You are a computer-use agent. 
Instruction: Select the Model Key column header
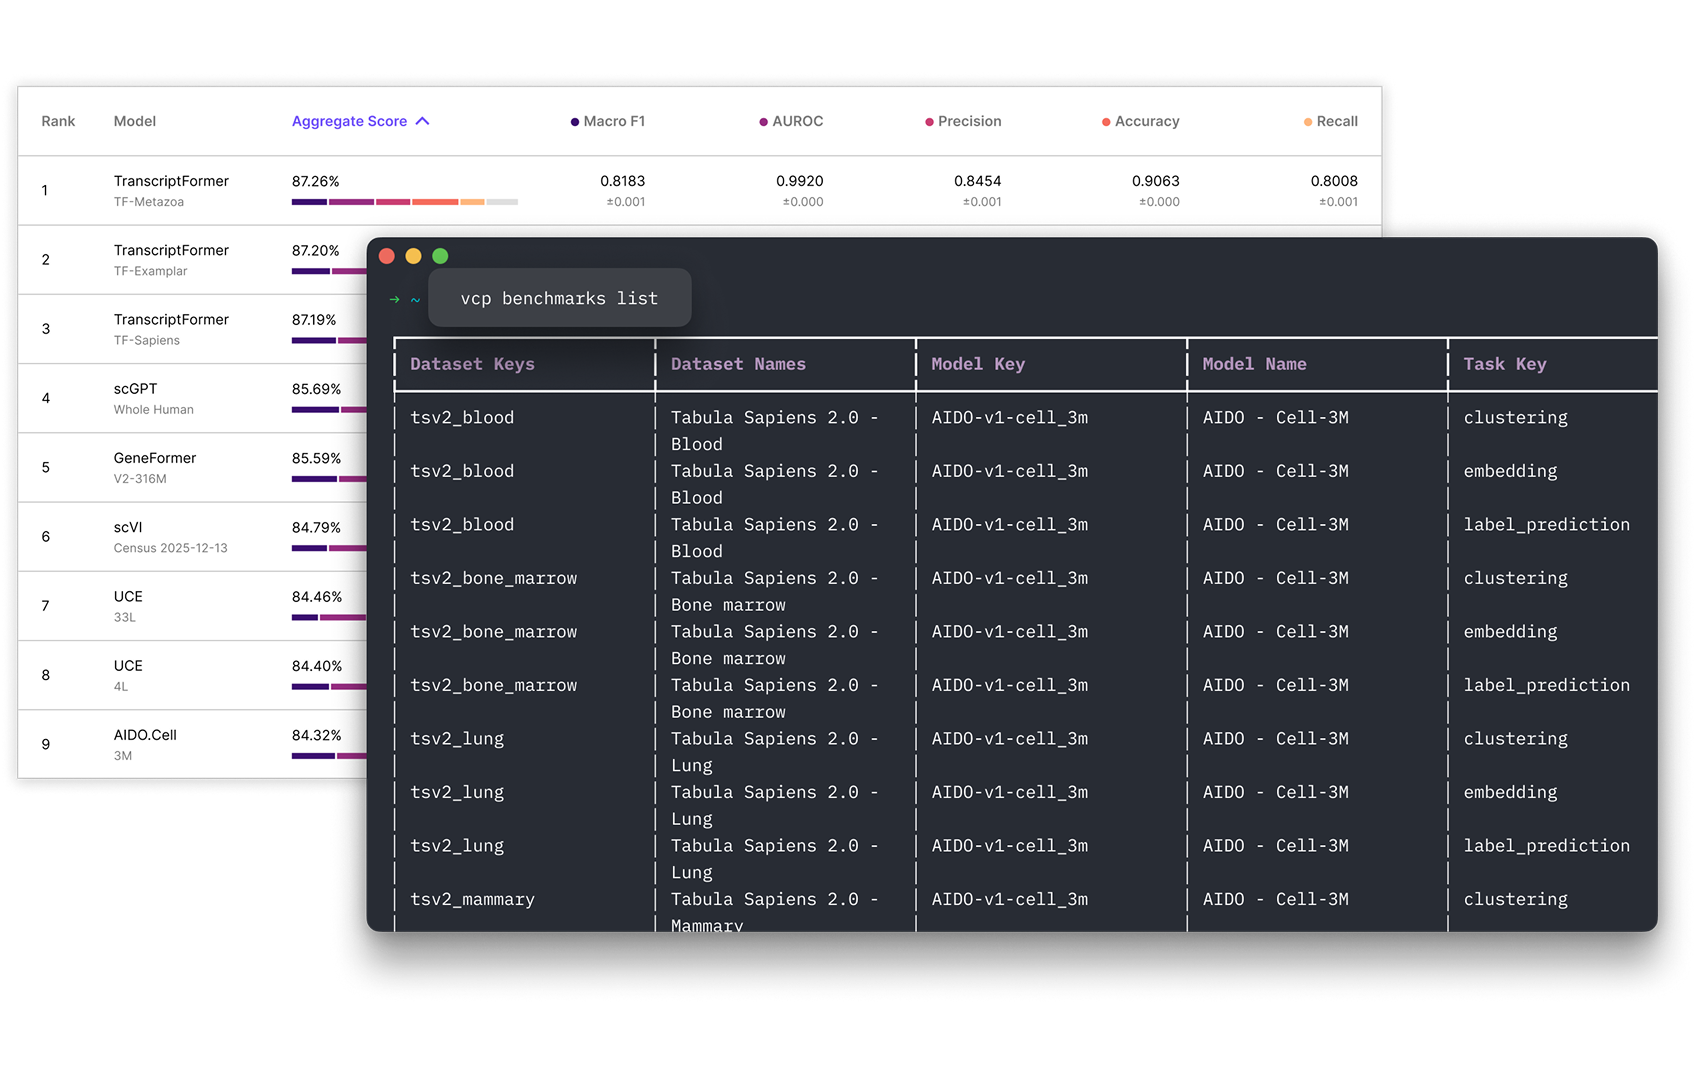(x=978, y=364)
